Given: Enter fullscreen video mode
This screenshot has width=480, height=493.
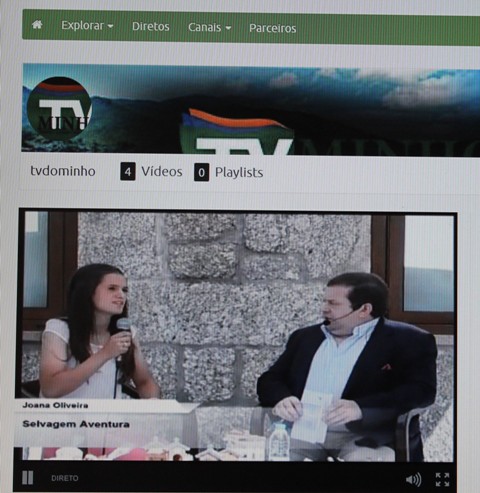Looking at the screenshot, I should point(442,480).
